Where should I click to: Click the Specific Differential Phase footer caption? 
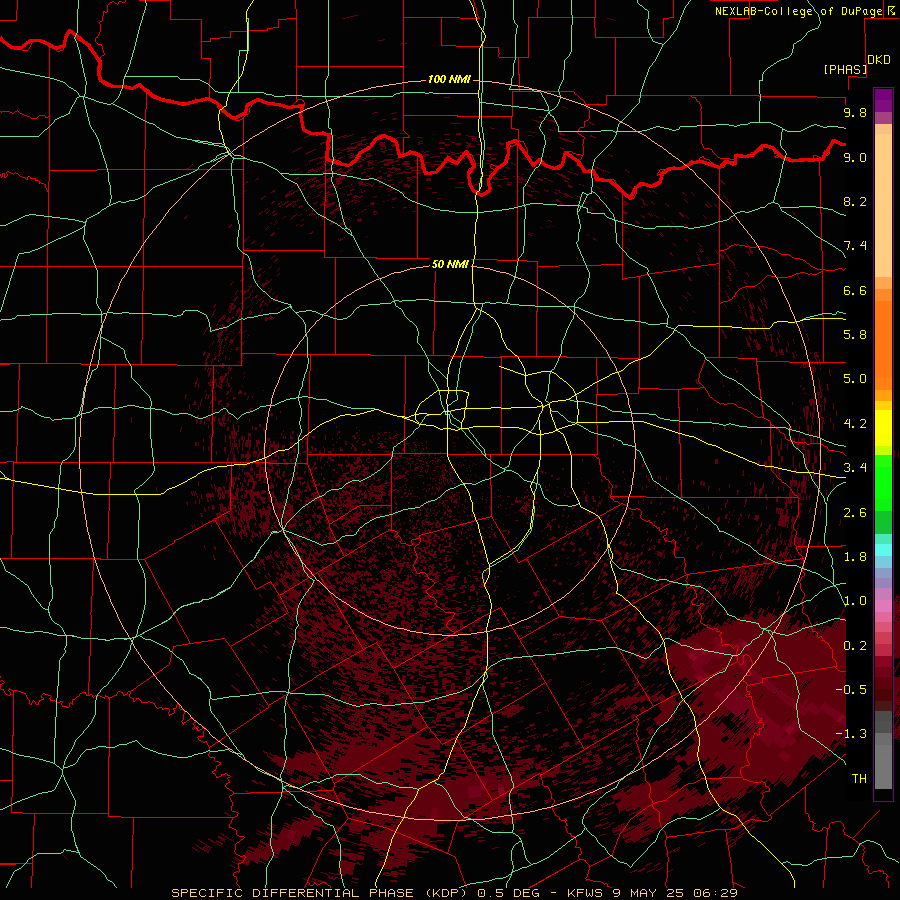[x=455, y=893]
